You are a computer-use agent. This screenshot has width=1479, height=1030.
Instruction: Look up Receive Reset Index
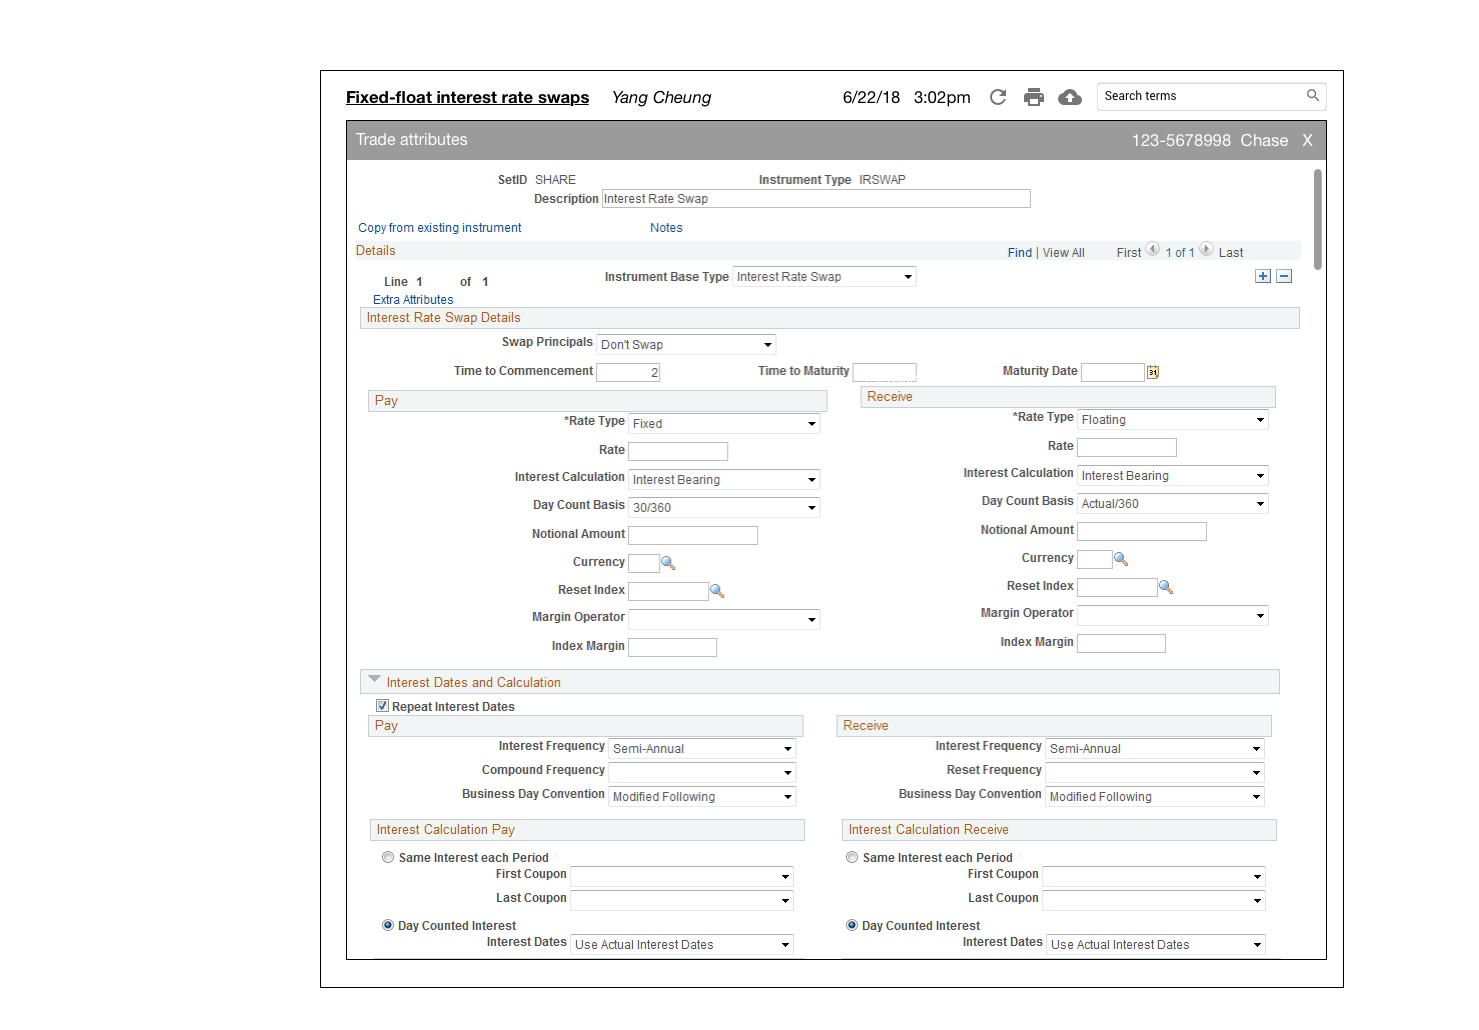pos(1166,587)
